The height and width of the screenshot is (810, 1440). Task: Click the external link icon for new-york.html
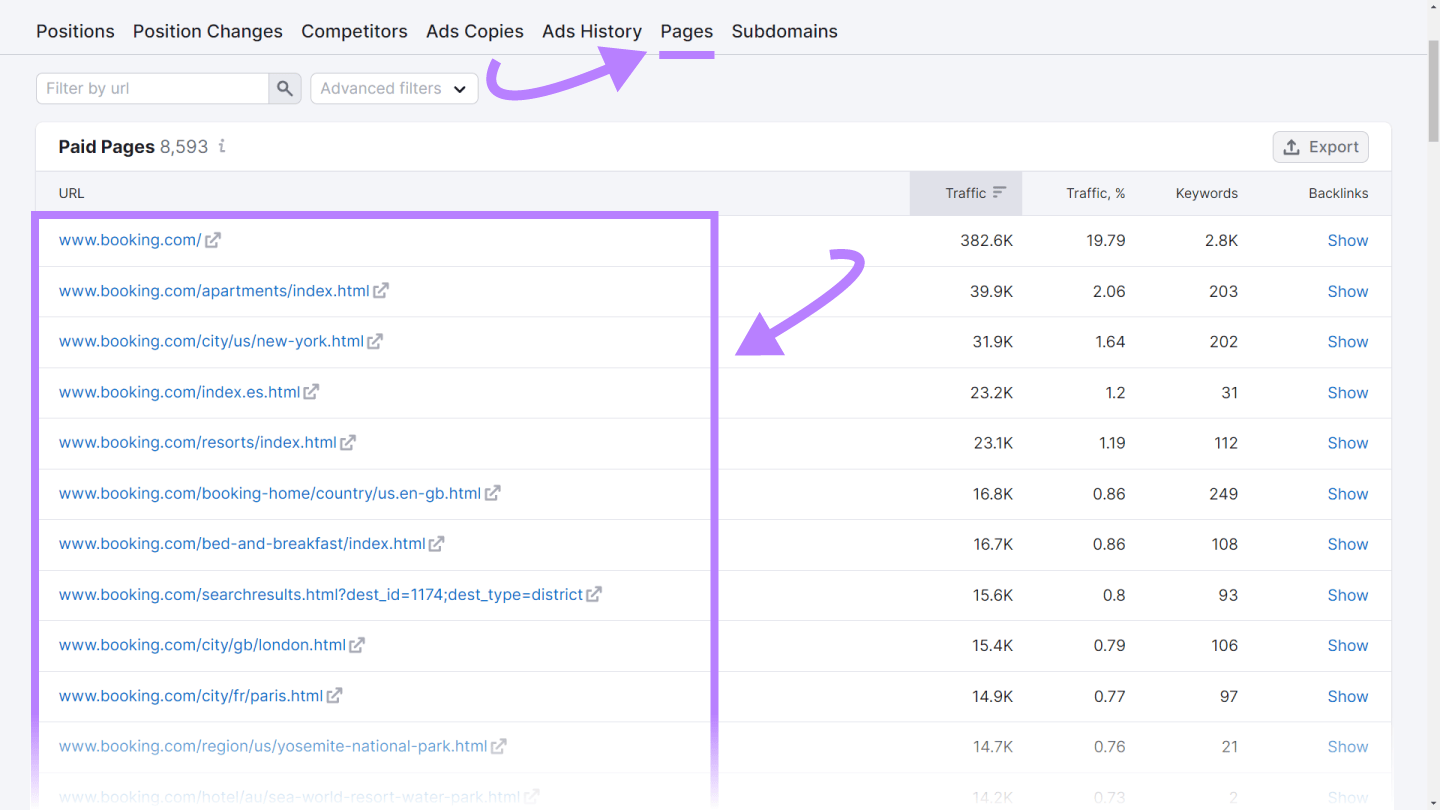(375, 341)
